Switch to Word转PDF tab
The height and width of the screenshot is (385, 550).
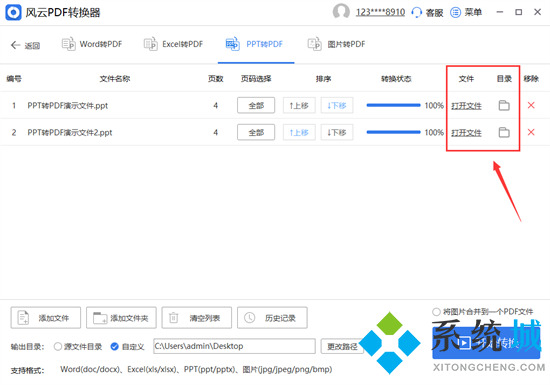92,44
